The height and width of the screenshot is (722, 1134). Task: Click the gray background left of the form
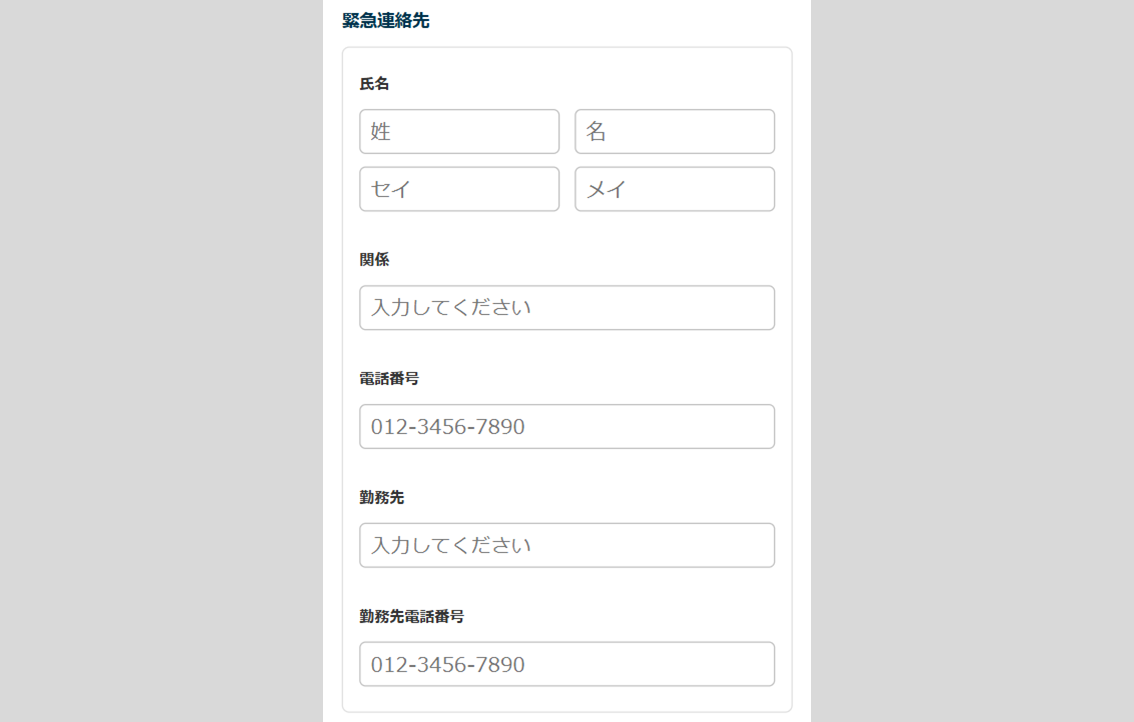click(160, 360)
